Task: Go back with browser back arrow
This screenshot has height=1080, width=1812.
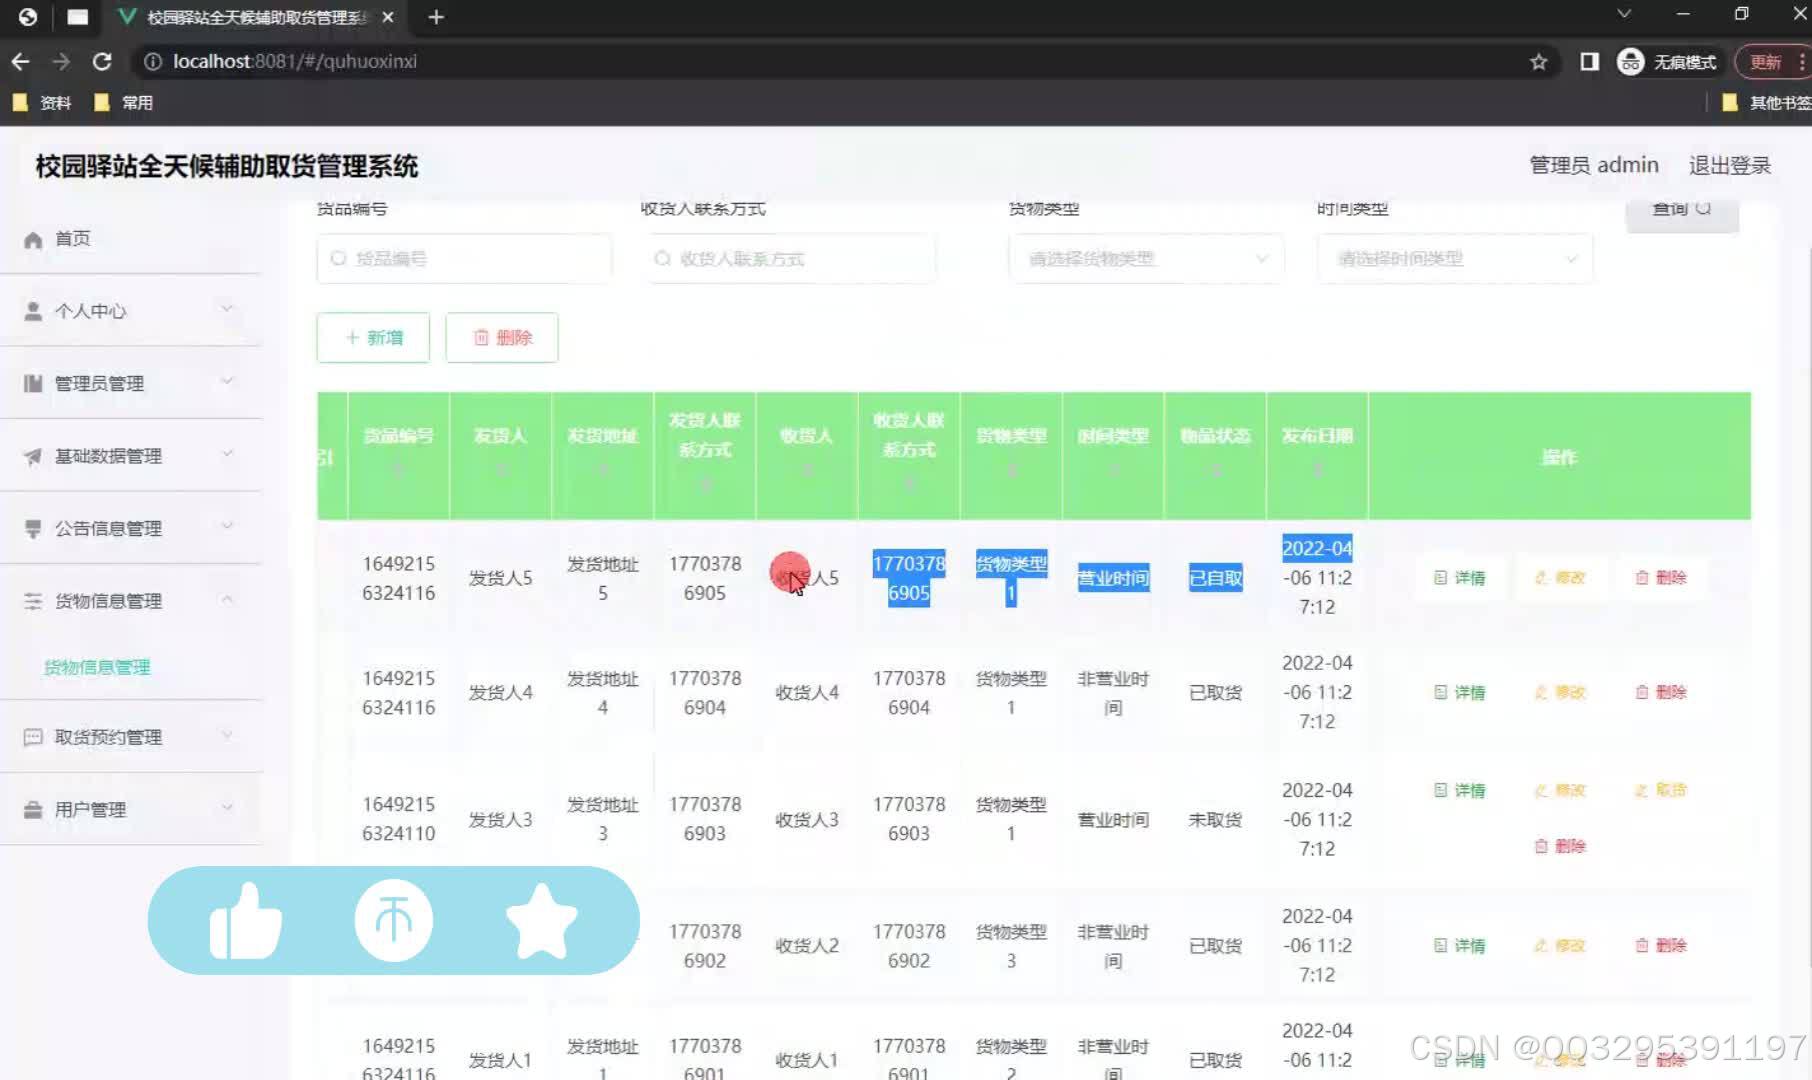Action: pos(21,62)
